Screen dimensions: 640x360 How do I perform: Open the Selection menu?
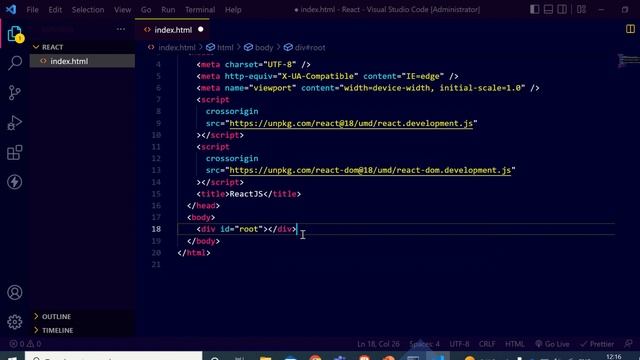(88, 9)
